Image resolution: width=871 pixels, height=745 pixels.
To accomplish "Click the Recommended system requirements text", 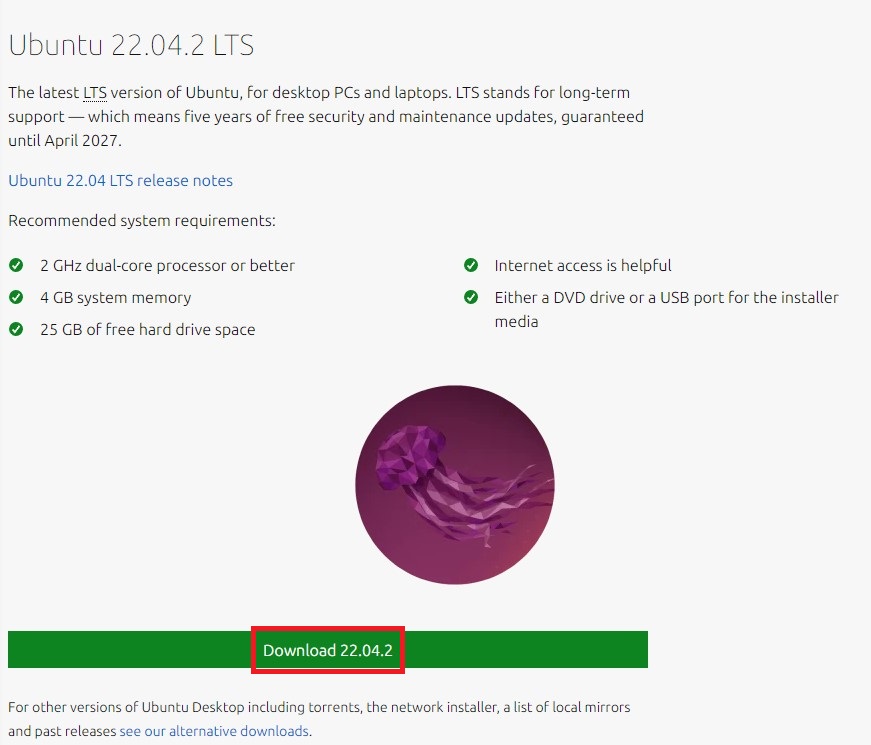I will click(142, 221).
